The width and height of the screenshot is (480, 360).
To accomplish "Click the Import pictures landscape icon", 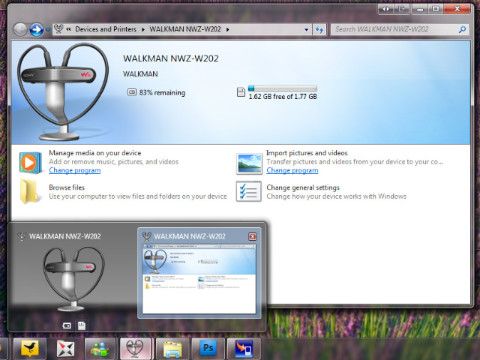I will point(249,163).
